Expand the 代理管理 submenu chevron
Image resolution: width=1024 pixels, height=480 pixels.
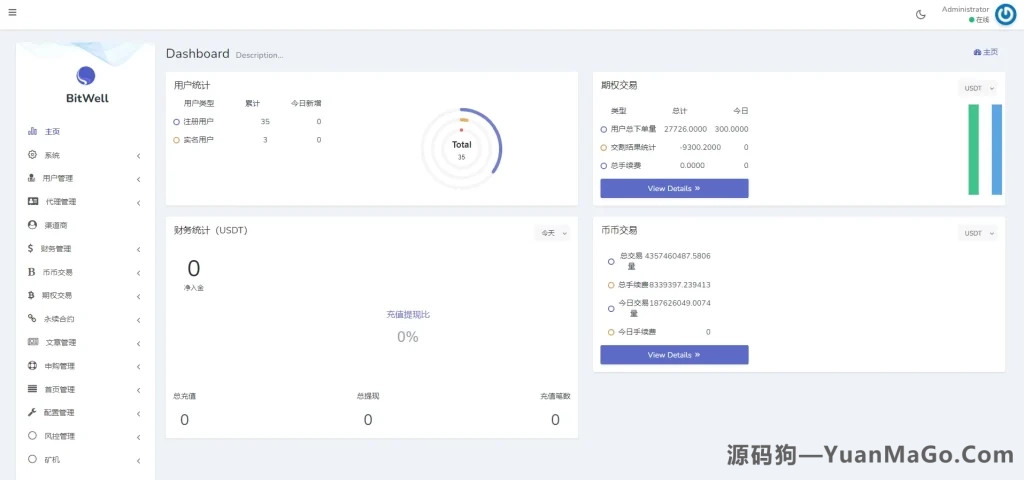[138, 203]
